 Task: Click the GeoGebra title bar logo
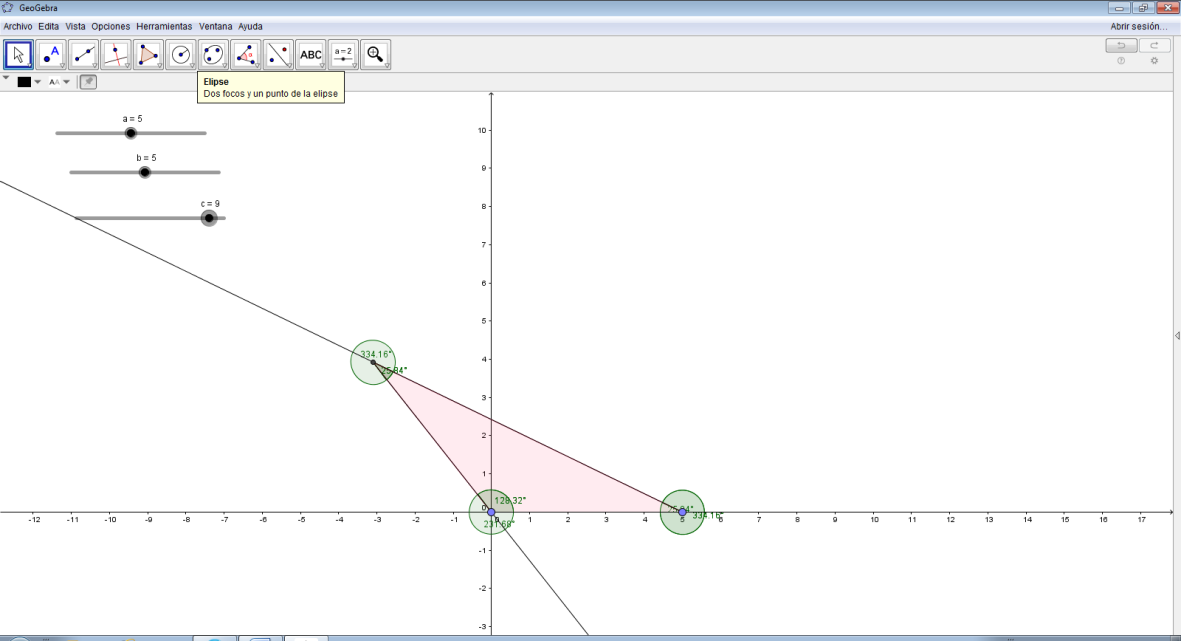point(8,8)
